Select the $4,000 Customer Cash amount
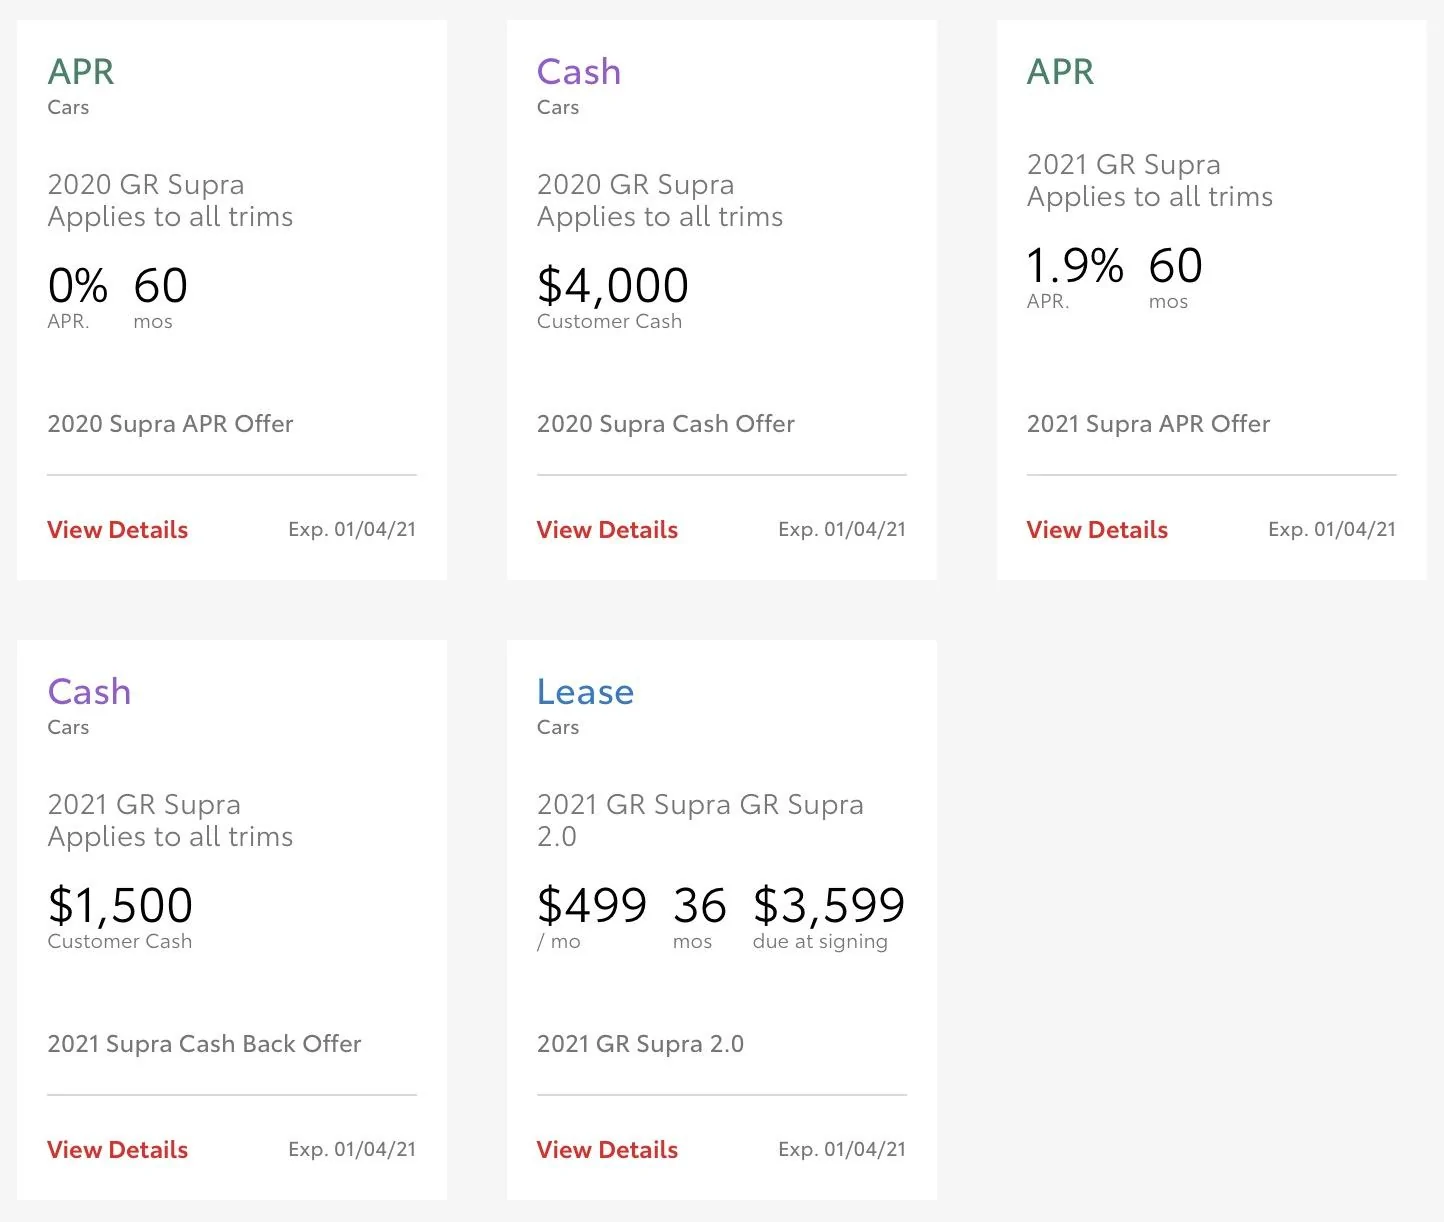Viewport: 1444px width, 1222px height. tap(613, 286)
